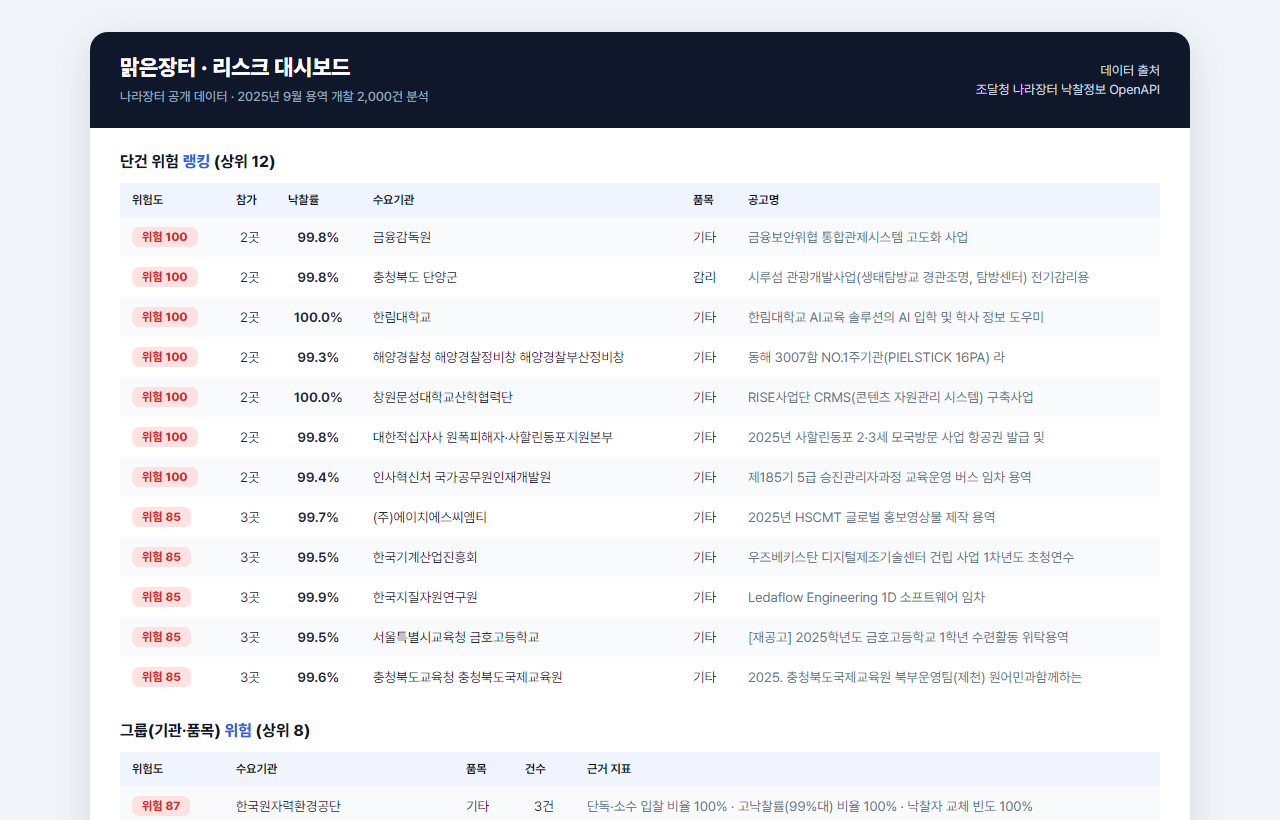This screenshot has height=820, width=1280.
Task: Open the 2025년 사할린동포 모국방문 사업 notice
Action: click(x=896, y=437)
